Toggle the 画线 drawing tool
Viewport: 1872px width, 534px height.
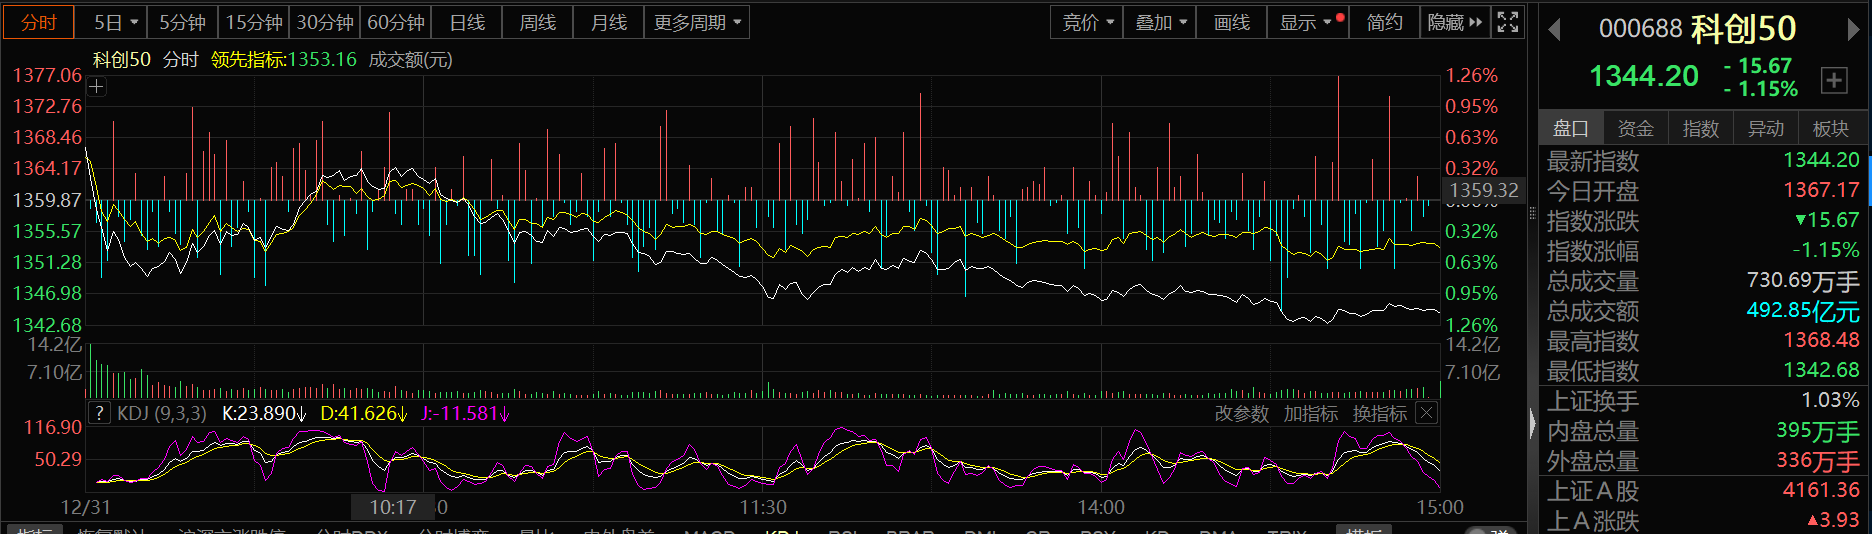(1231, 22)
